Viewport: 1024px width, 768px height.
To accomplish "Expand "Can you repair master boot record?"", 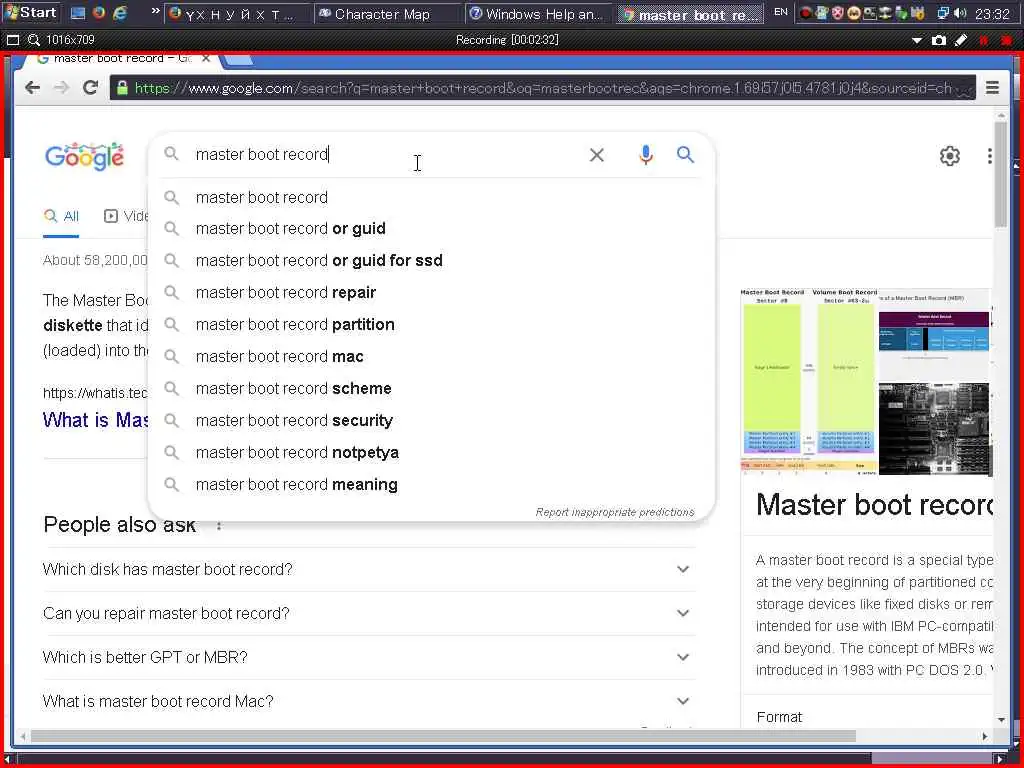I will pyautogui.click(x=369, y=614).
